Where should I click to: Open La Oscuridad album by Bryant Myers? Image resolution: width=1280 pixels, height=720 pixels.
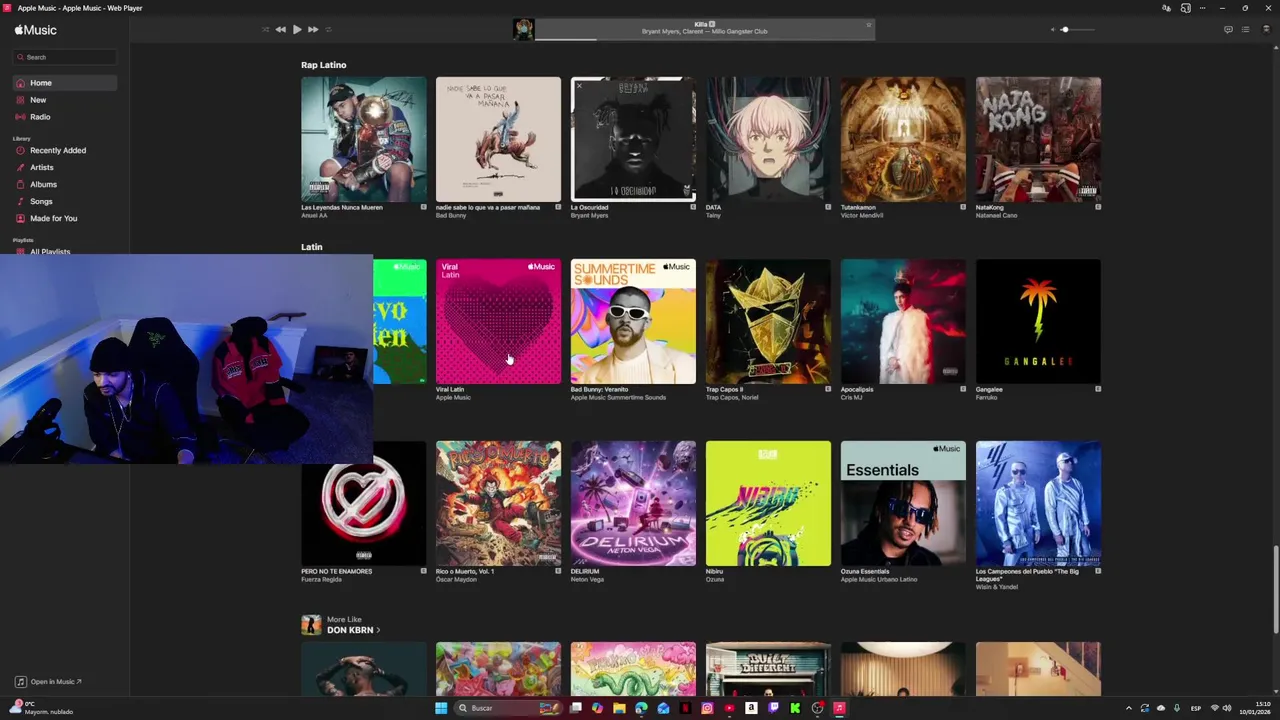[x=633, y=139]
